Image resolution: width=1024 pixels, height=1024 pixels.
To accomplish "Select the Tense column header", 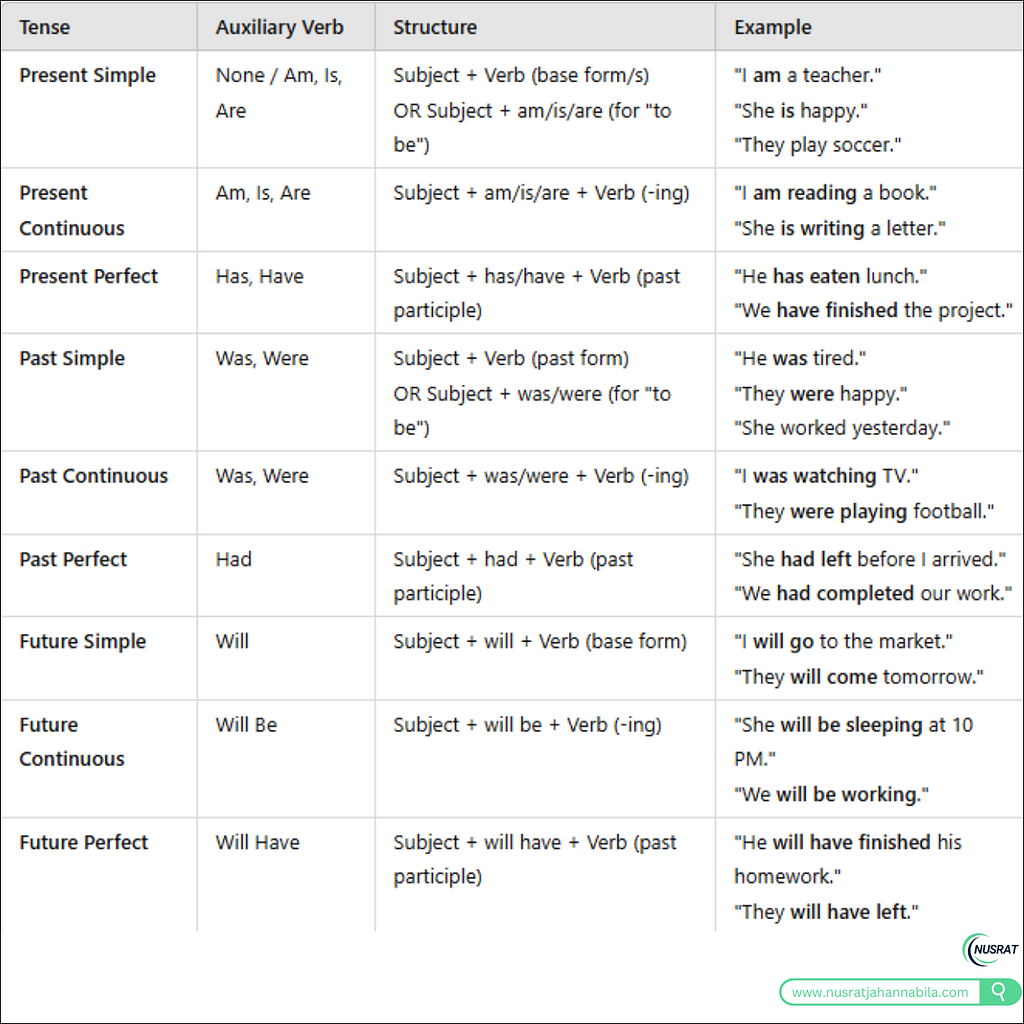I will [44, 27].
